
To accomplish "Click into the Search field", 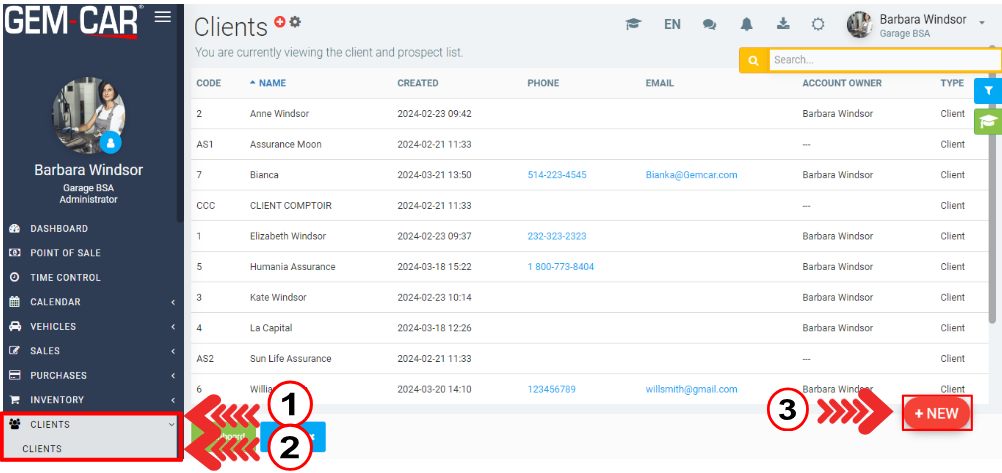I will click(x=880, y=60).
